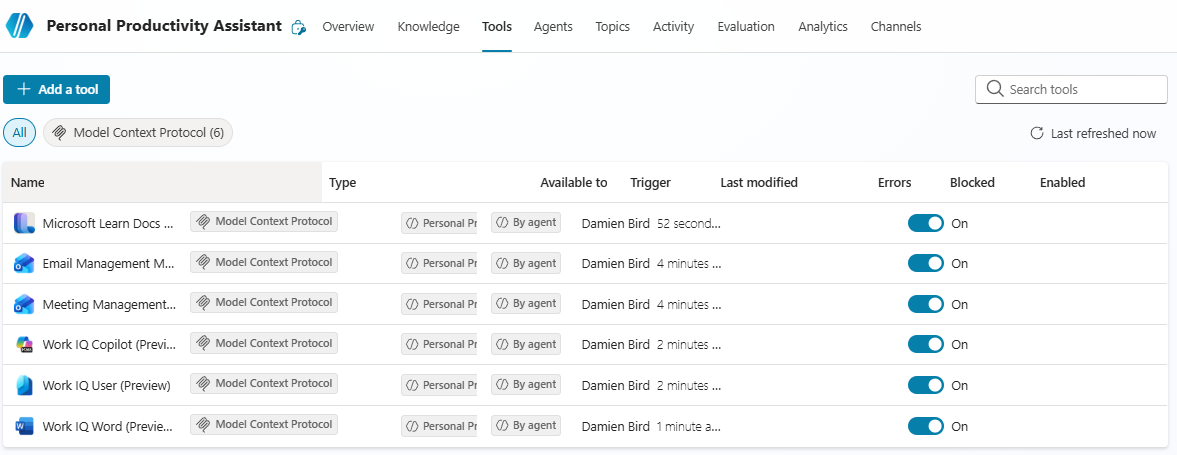
Task: Open the Channels tab
Action: tap(896, 26)
